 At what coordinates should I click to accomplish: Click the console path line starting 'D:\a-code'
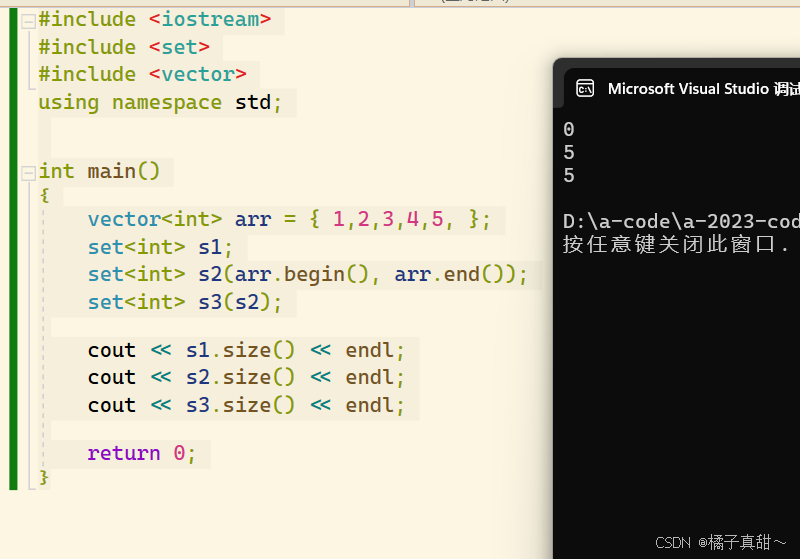pyautogui.click(x=681, y=222)
